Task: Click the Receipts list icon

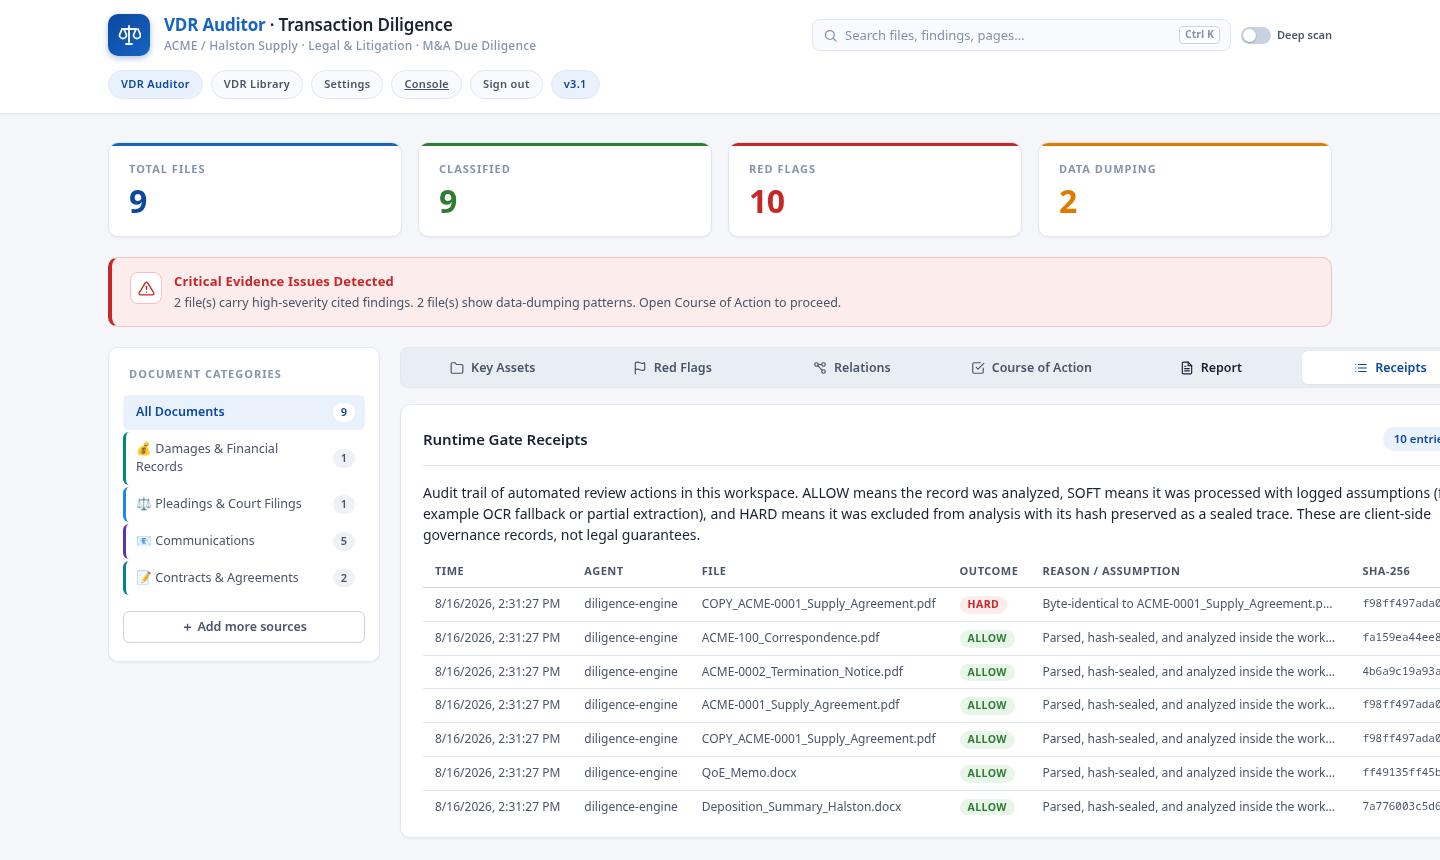Action: click(1361, 368)
